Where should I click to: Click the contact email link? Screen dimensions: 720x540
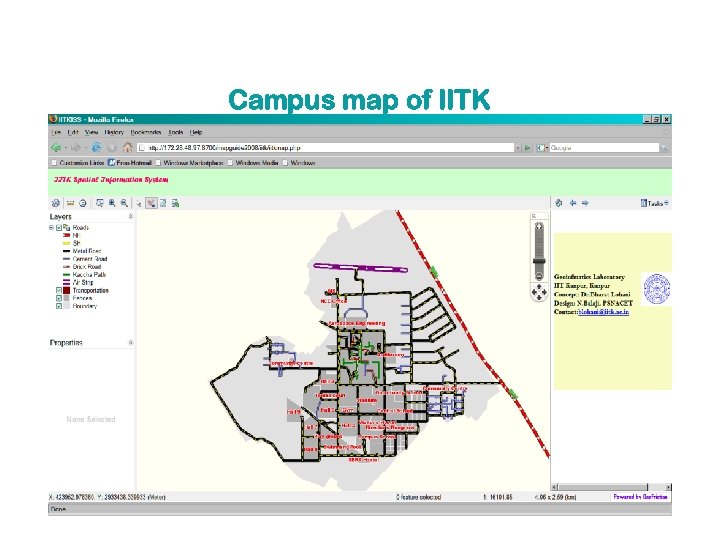click(603, 312)
